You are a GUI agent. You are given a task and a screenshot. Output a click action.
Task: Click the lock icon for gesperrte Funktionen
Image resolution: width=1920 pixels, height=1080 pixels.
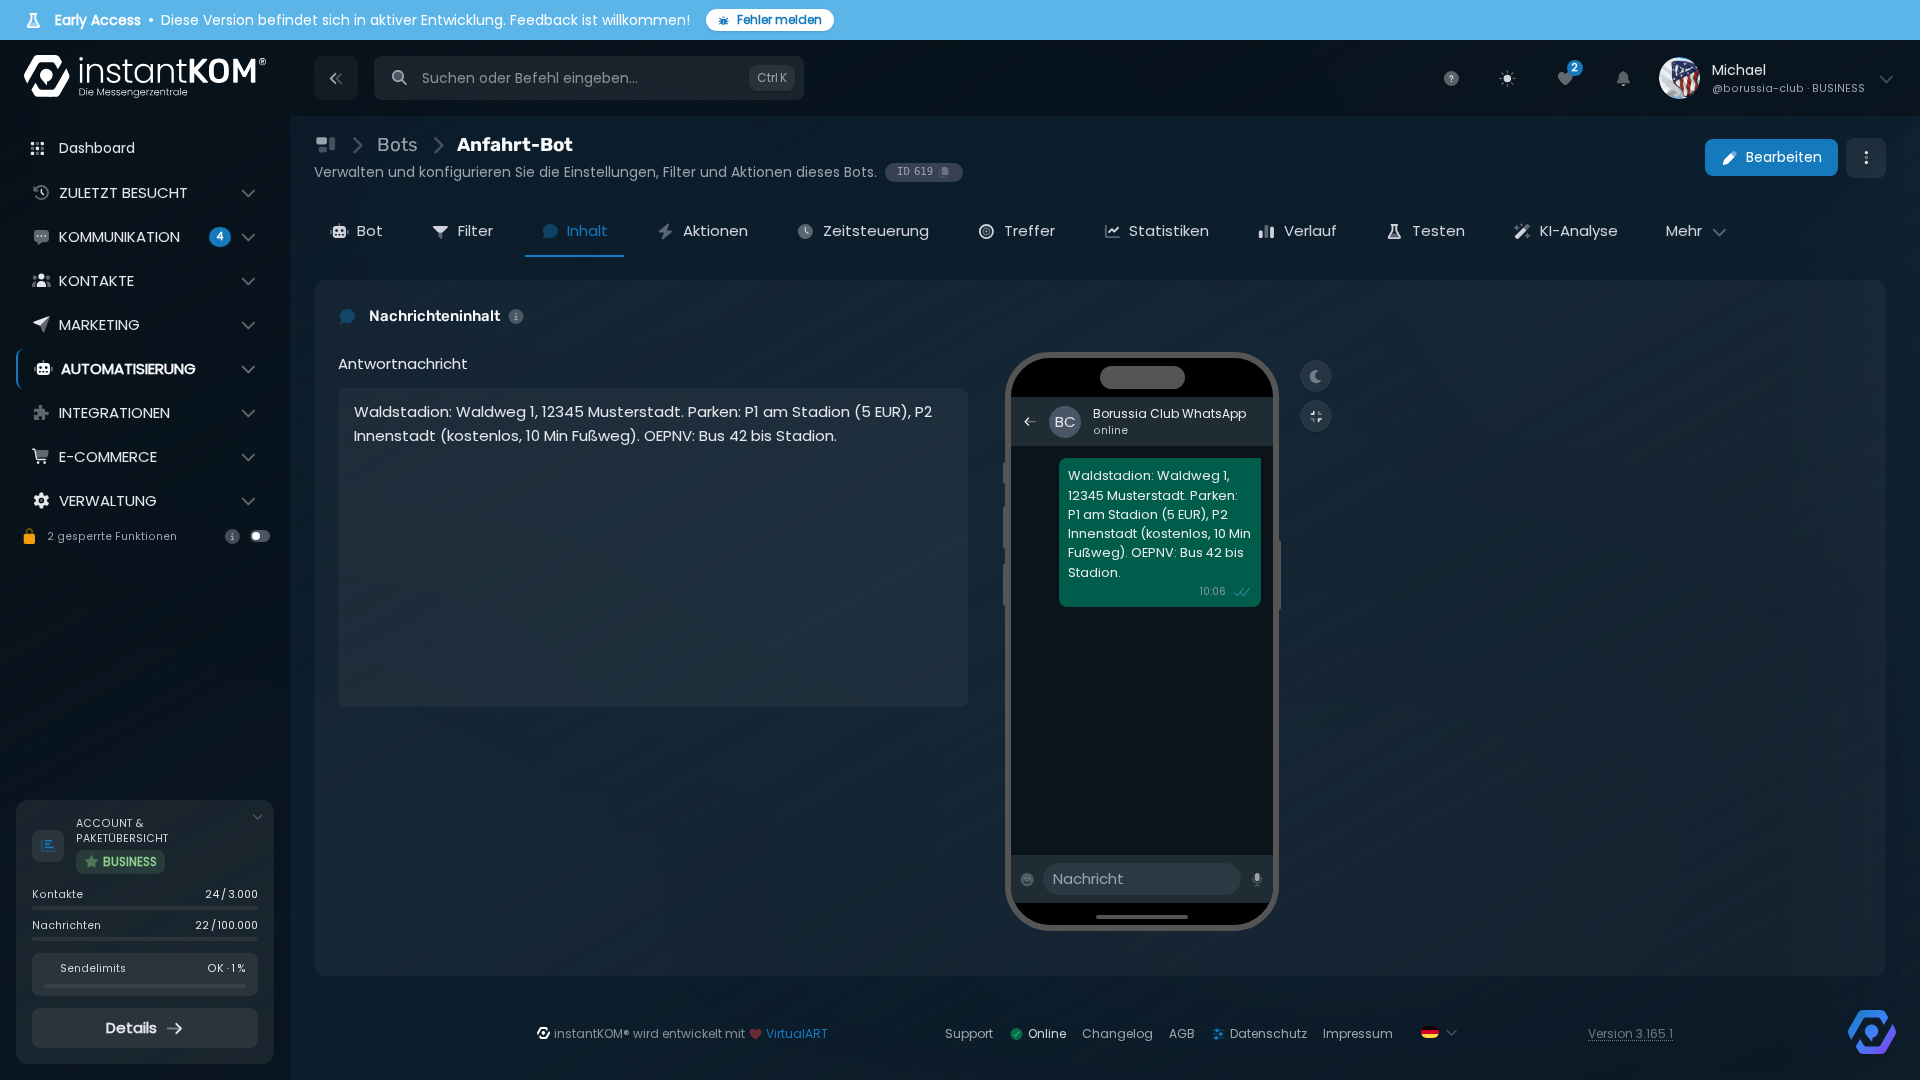[29, 537]
